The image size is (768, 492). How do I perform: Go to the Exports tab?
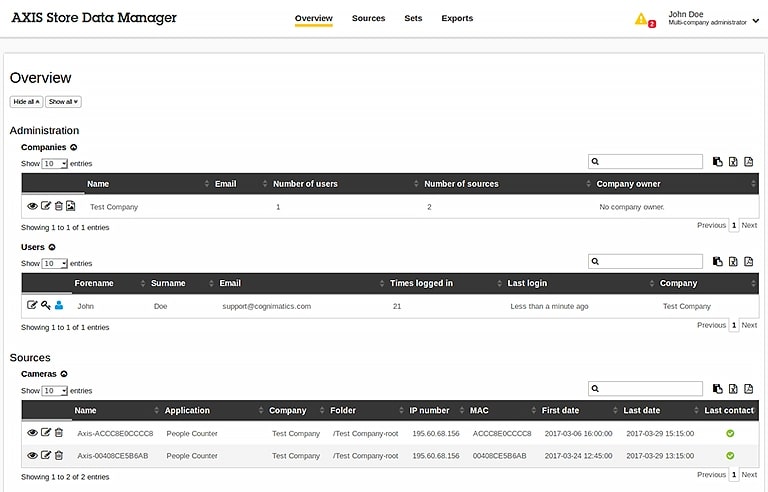click(x=457, y=18)
